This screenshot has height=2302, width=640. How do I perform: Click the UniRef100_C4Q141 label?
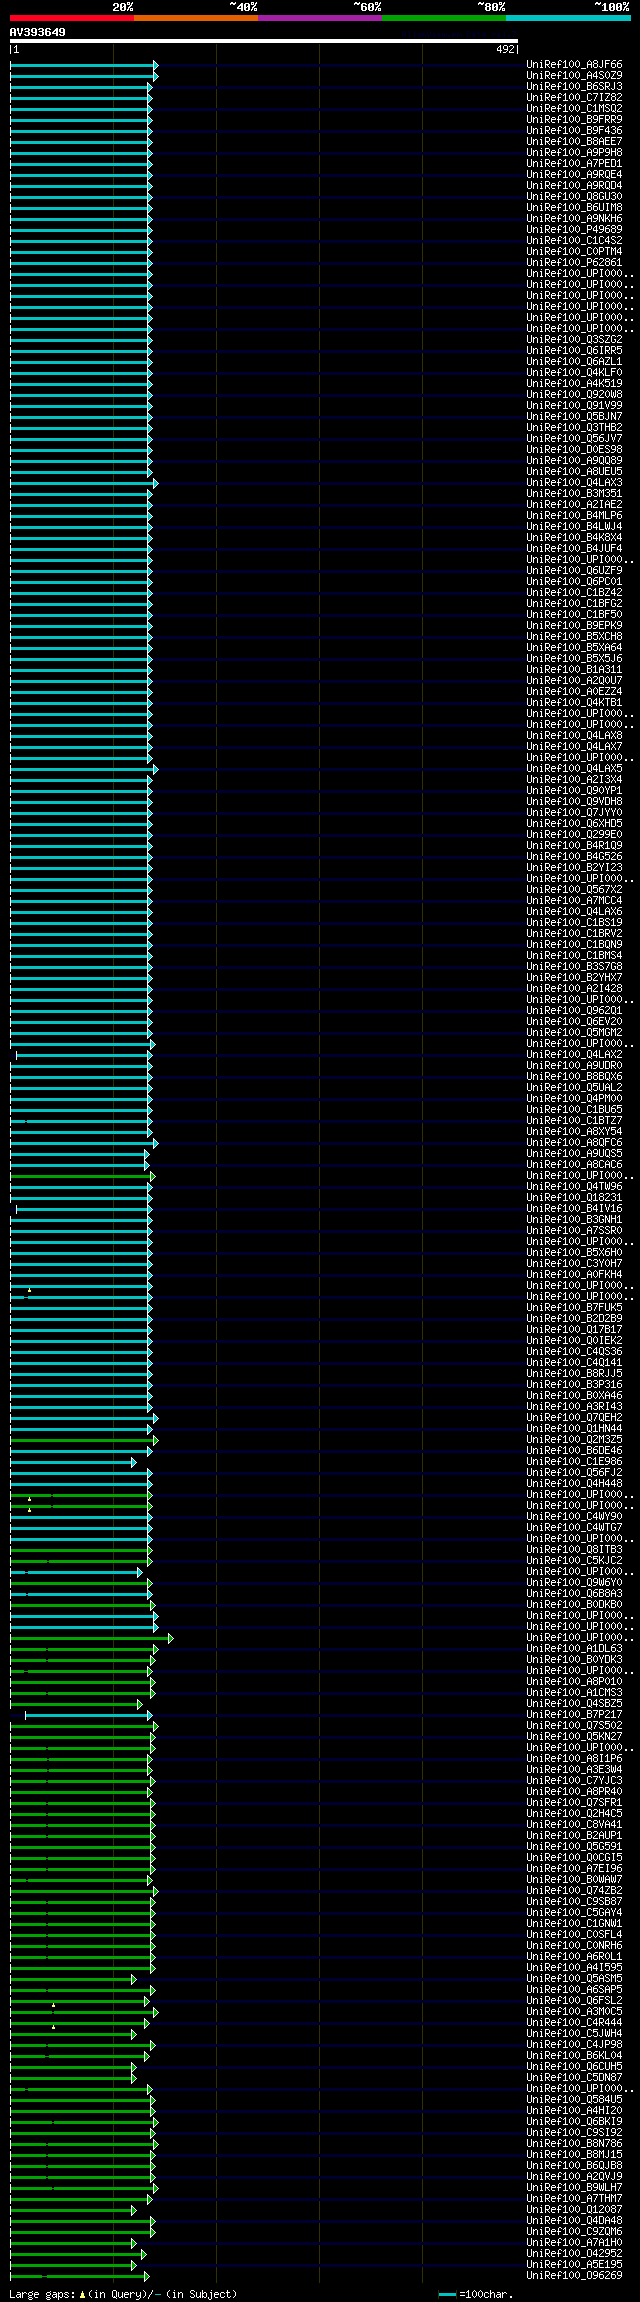coord(574,1363)
